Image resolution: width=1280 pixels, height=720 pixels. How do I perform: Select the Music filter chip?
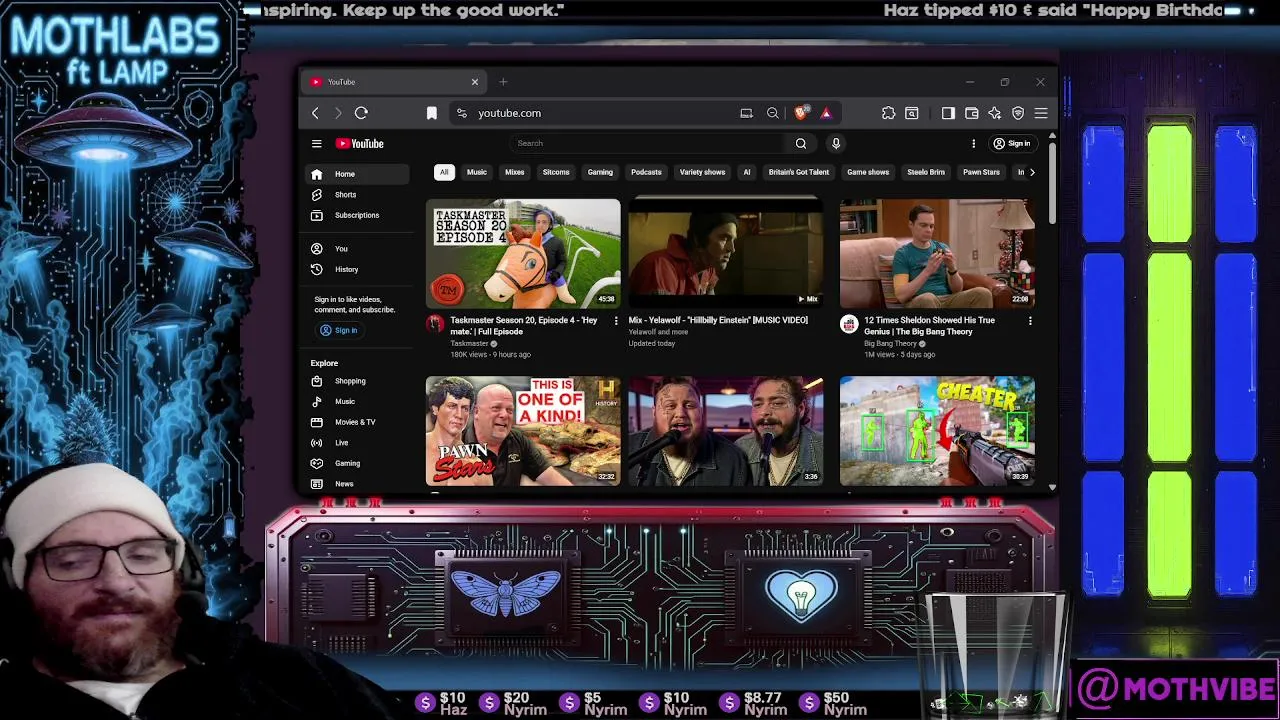pos(477,172)
